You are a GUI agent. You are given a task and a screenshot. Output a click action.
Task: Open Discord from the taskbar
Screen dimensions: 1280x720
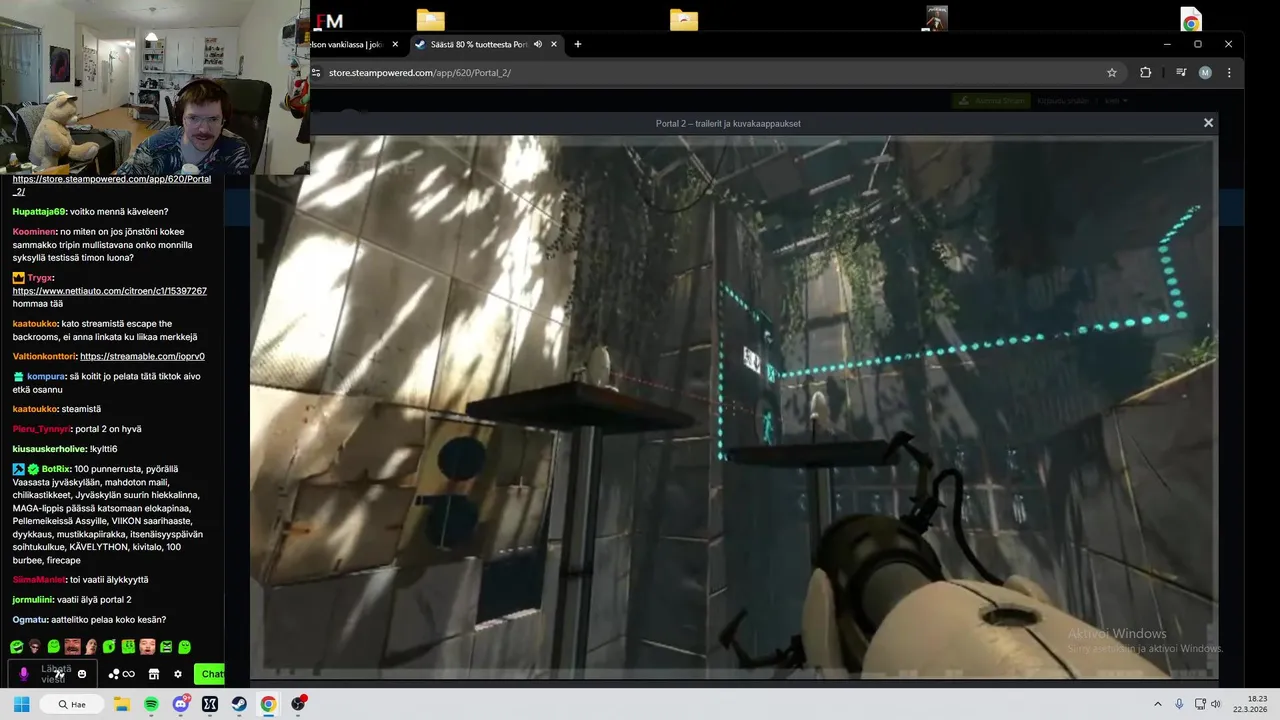tap(181, 704)
